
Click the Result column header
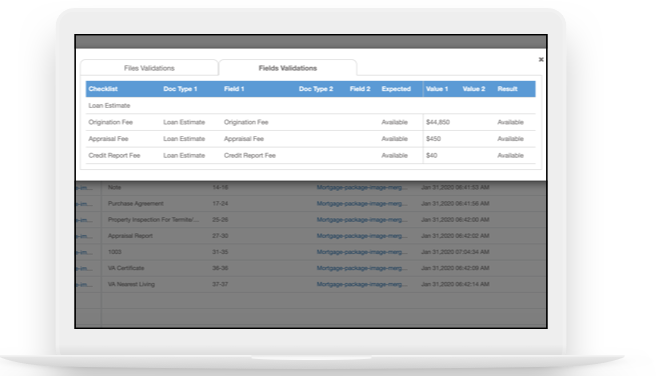[507, 89]
